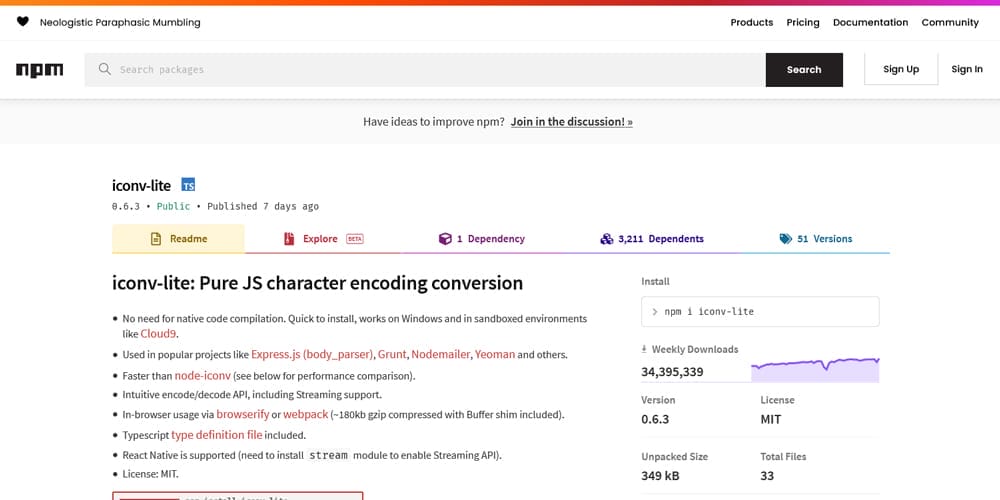Open the Community menu item
The height and width of the screenshot is (500, 1000).
click(950, 22)
